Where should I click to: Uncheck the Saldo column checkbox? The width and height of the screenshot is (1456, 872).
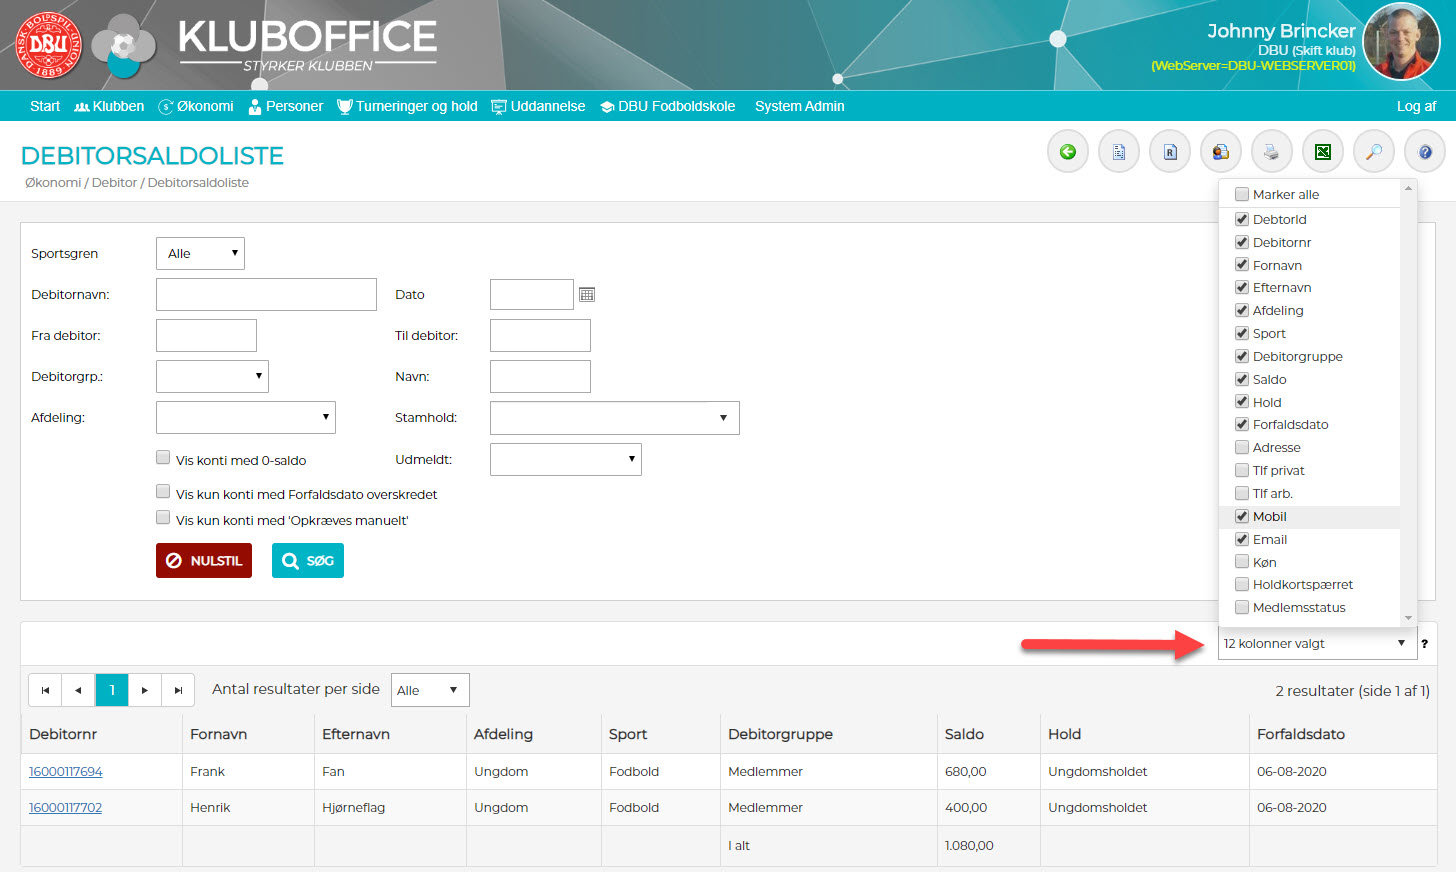1242,379
